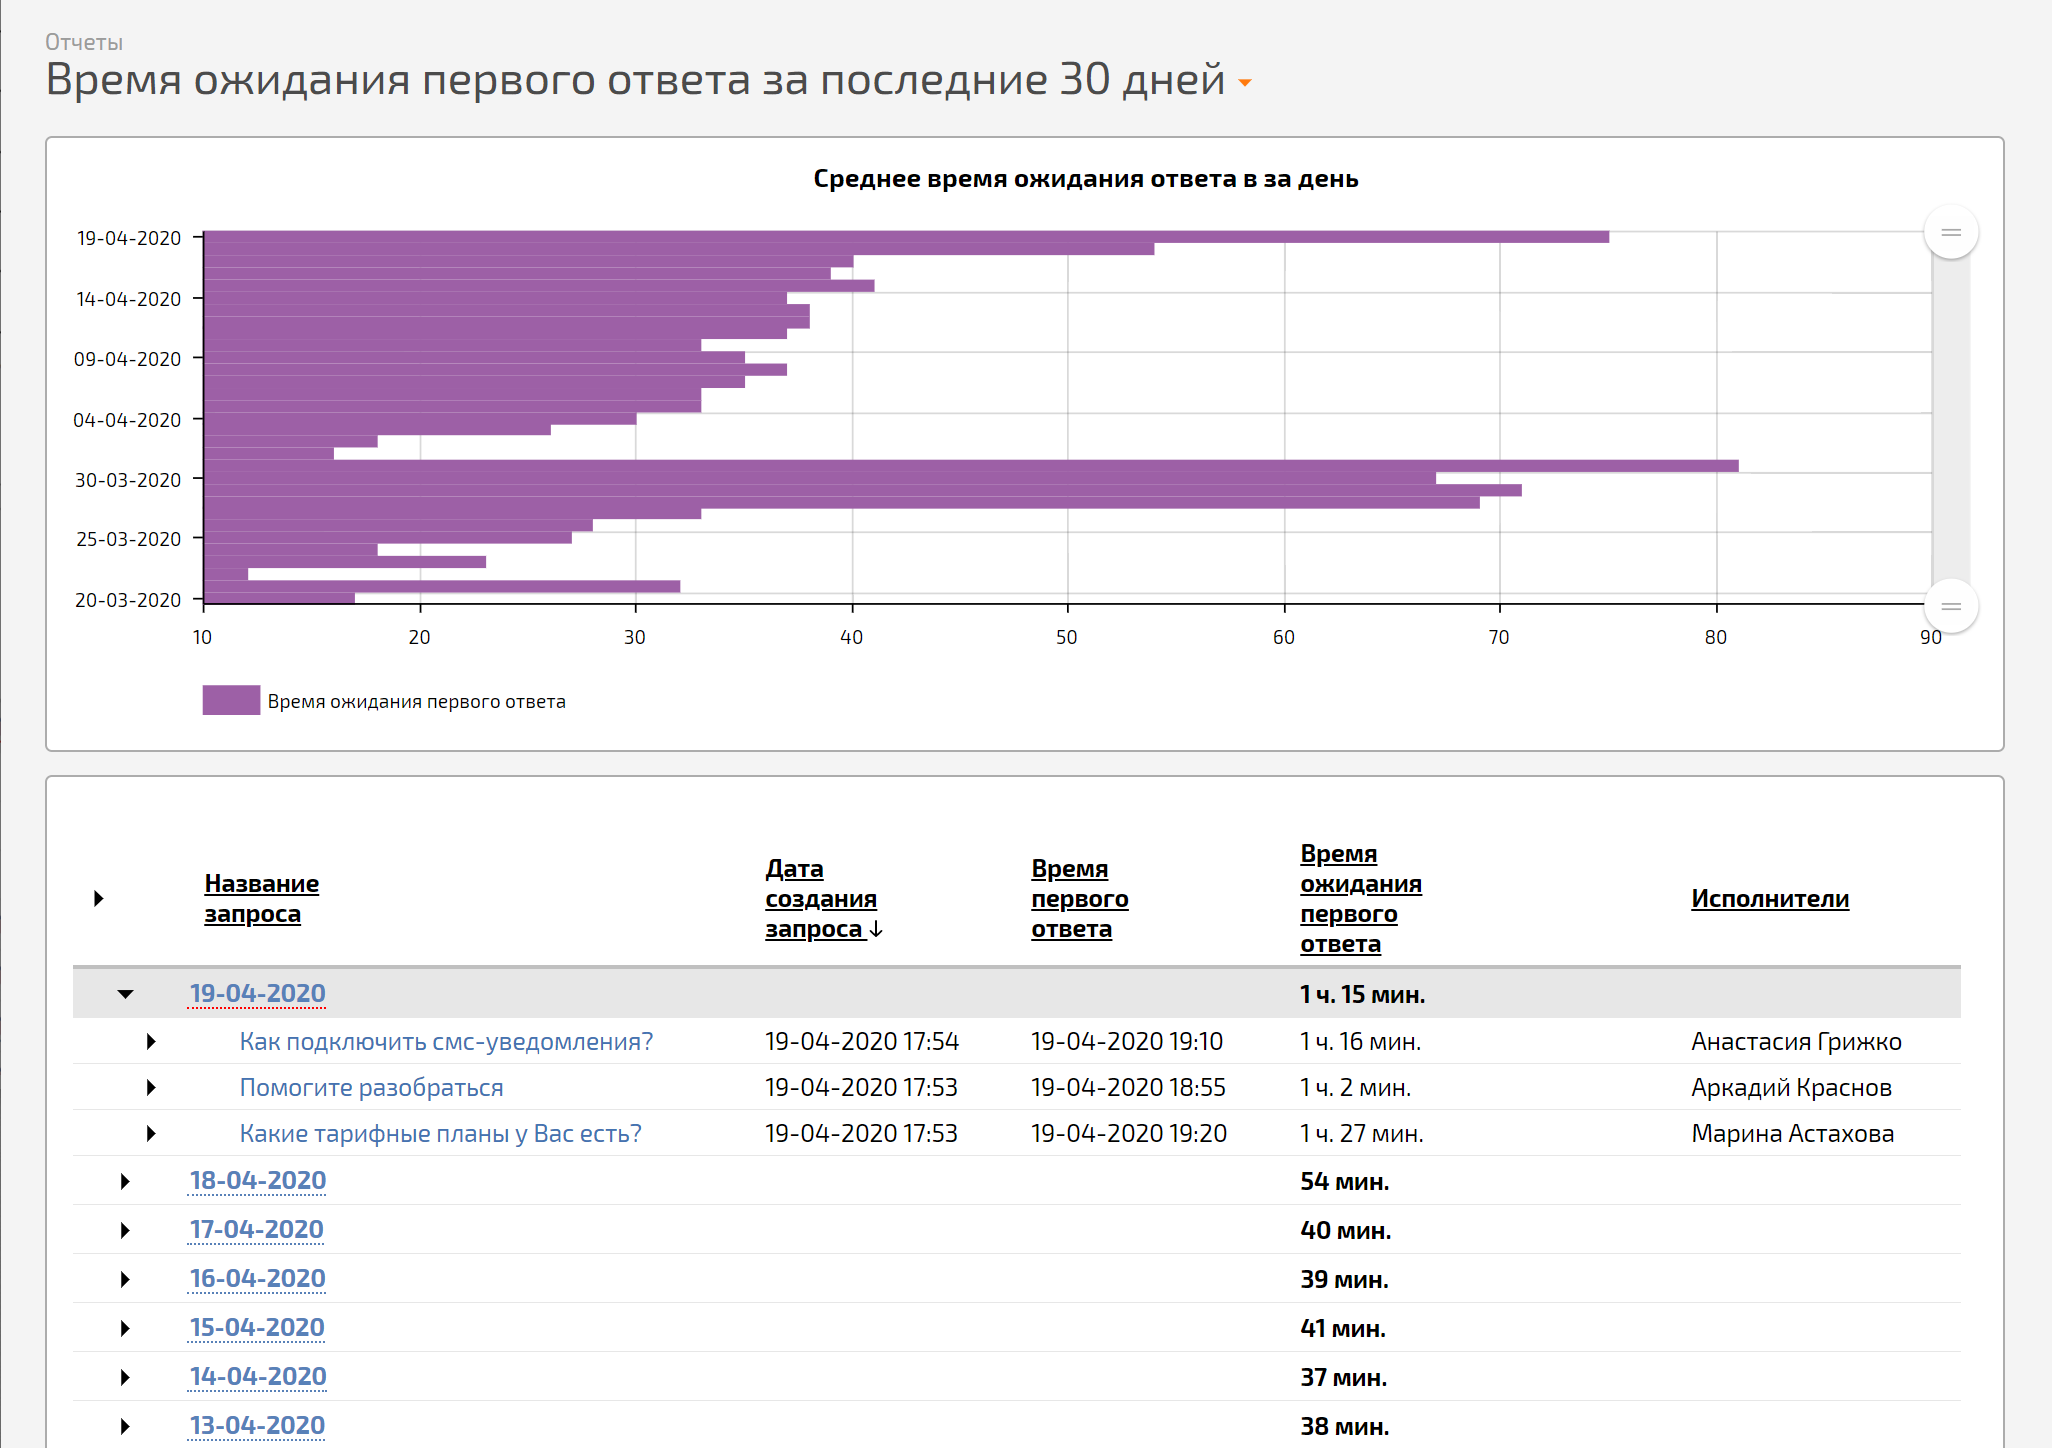Viewport: 2052px width, 1448px height.
Task: Open request Какие тарифные планы у Вас есть?
Action: pos(440,1133)
